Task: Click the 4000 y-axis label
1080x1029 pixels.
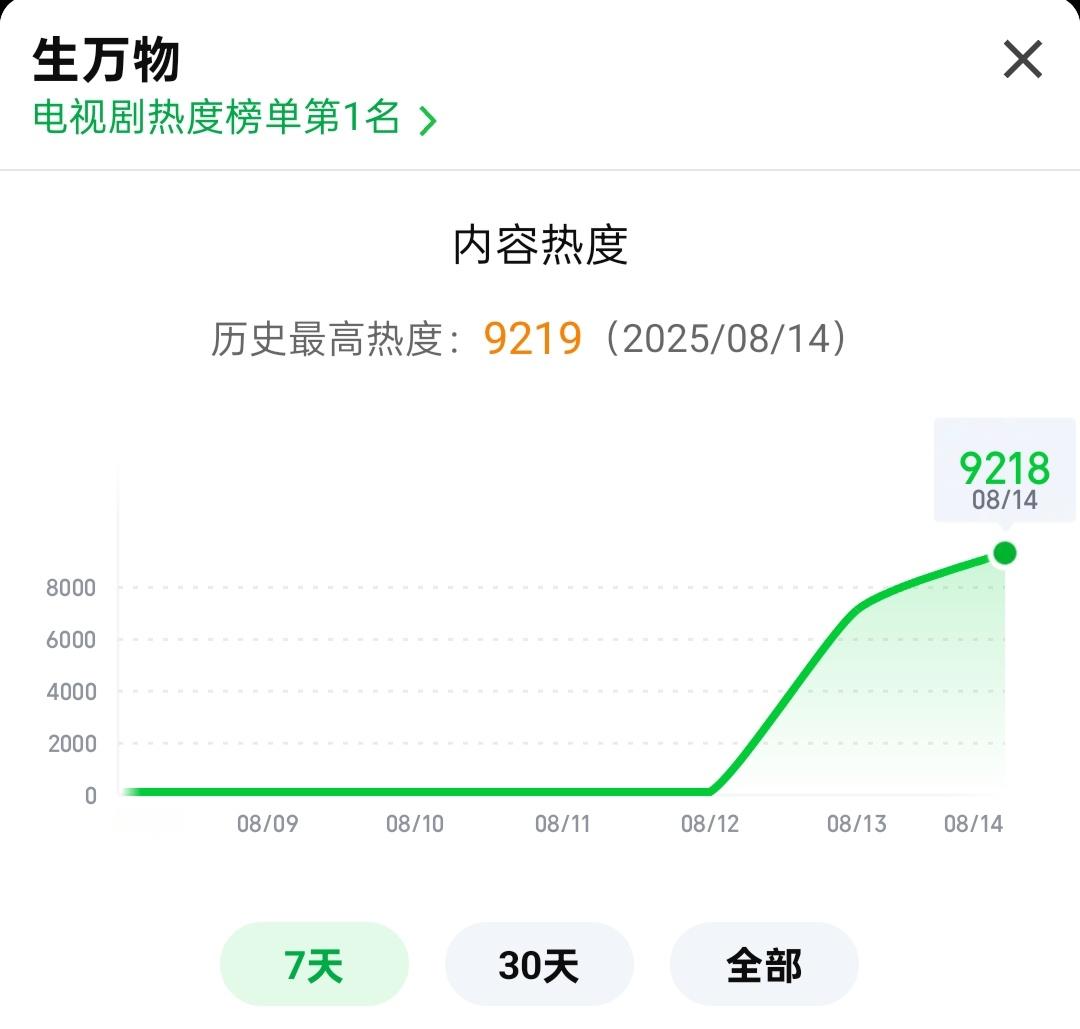Action: (71, 692)
